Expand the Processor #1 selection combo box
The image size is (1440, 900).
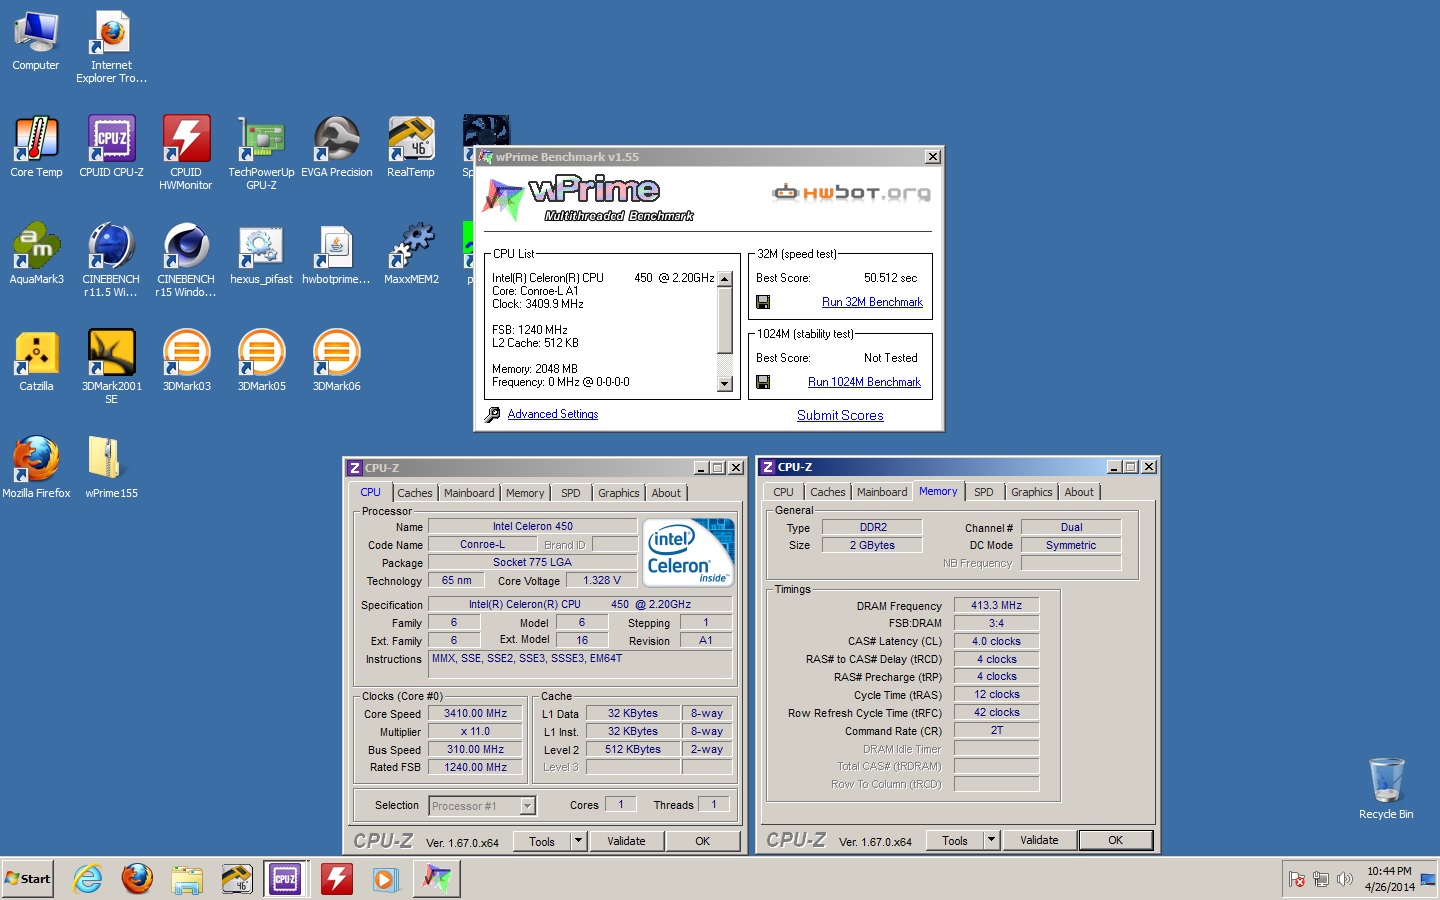pos(483,806)
